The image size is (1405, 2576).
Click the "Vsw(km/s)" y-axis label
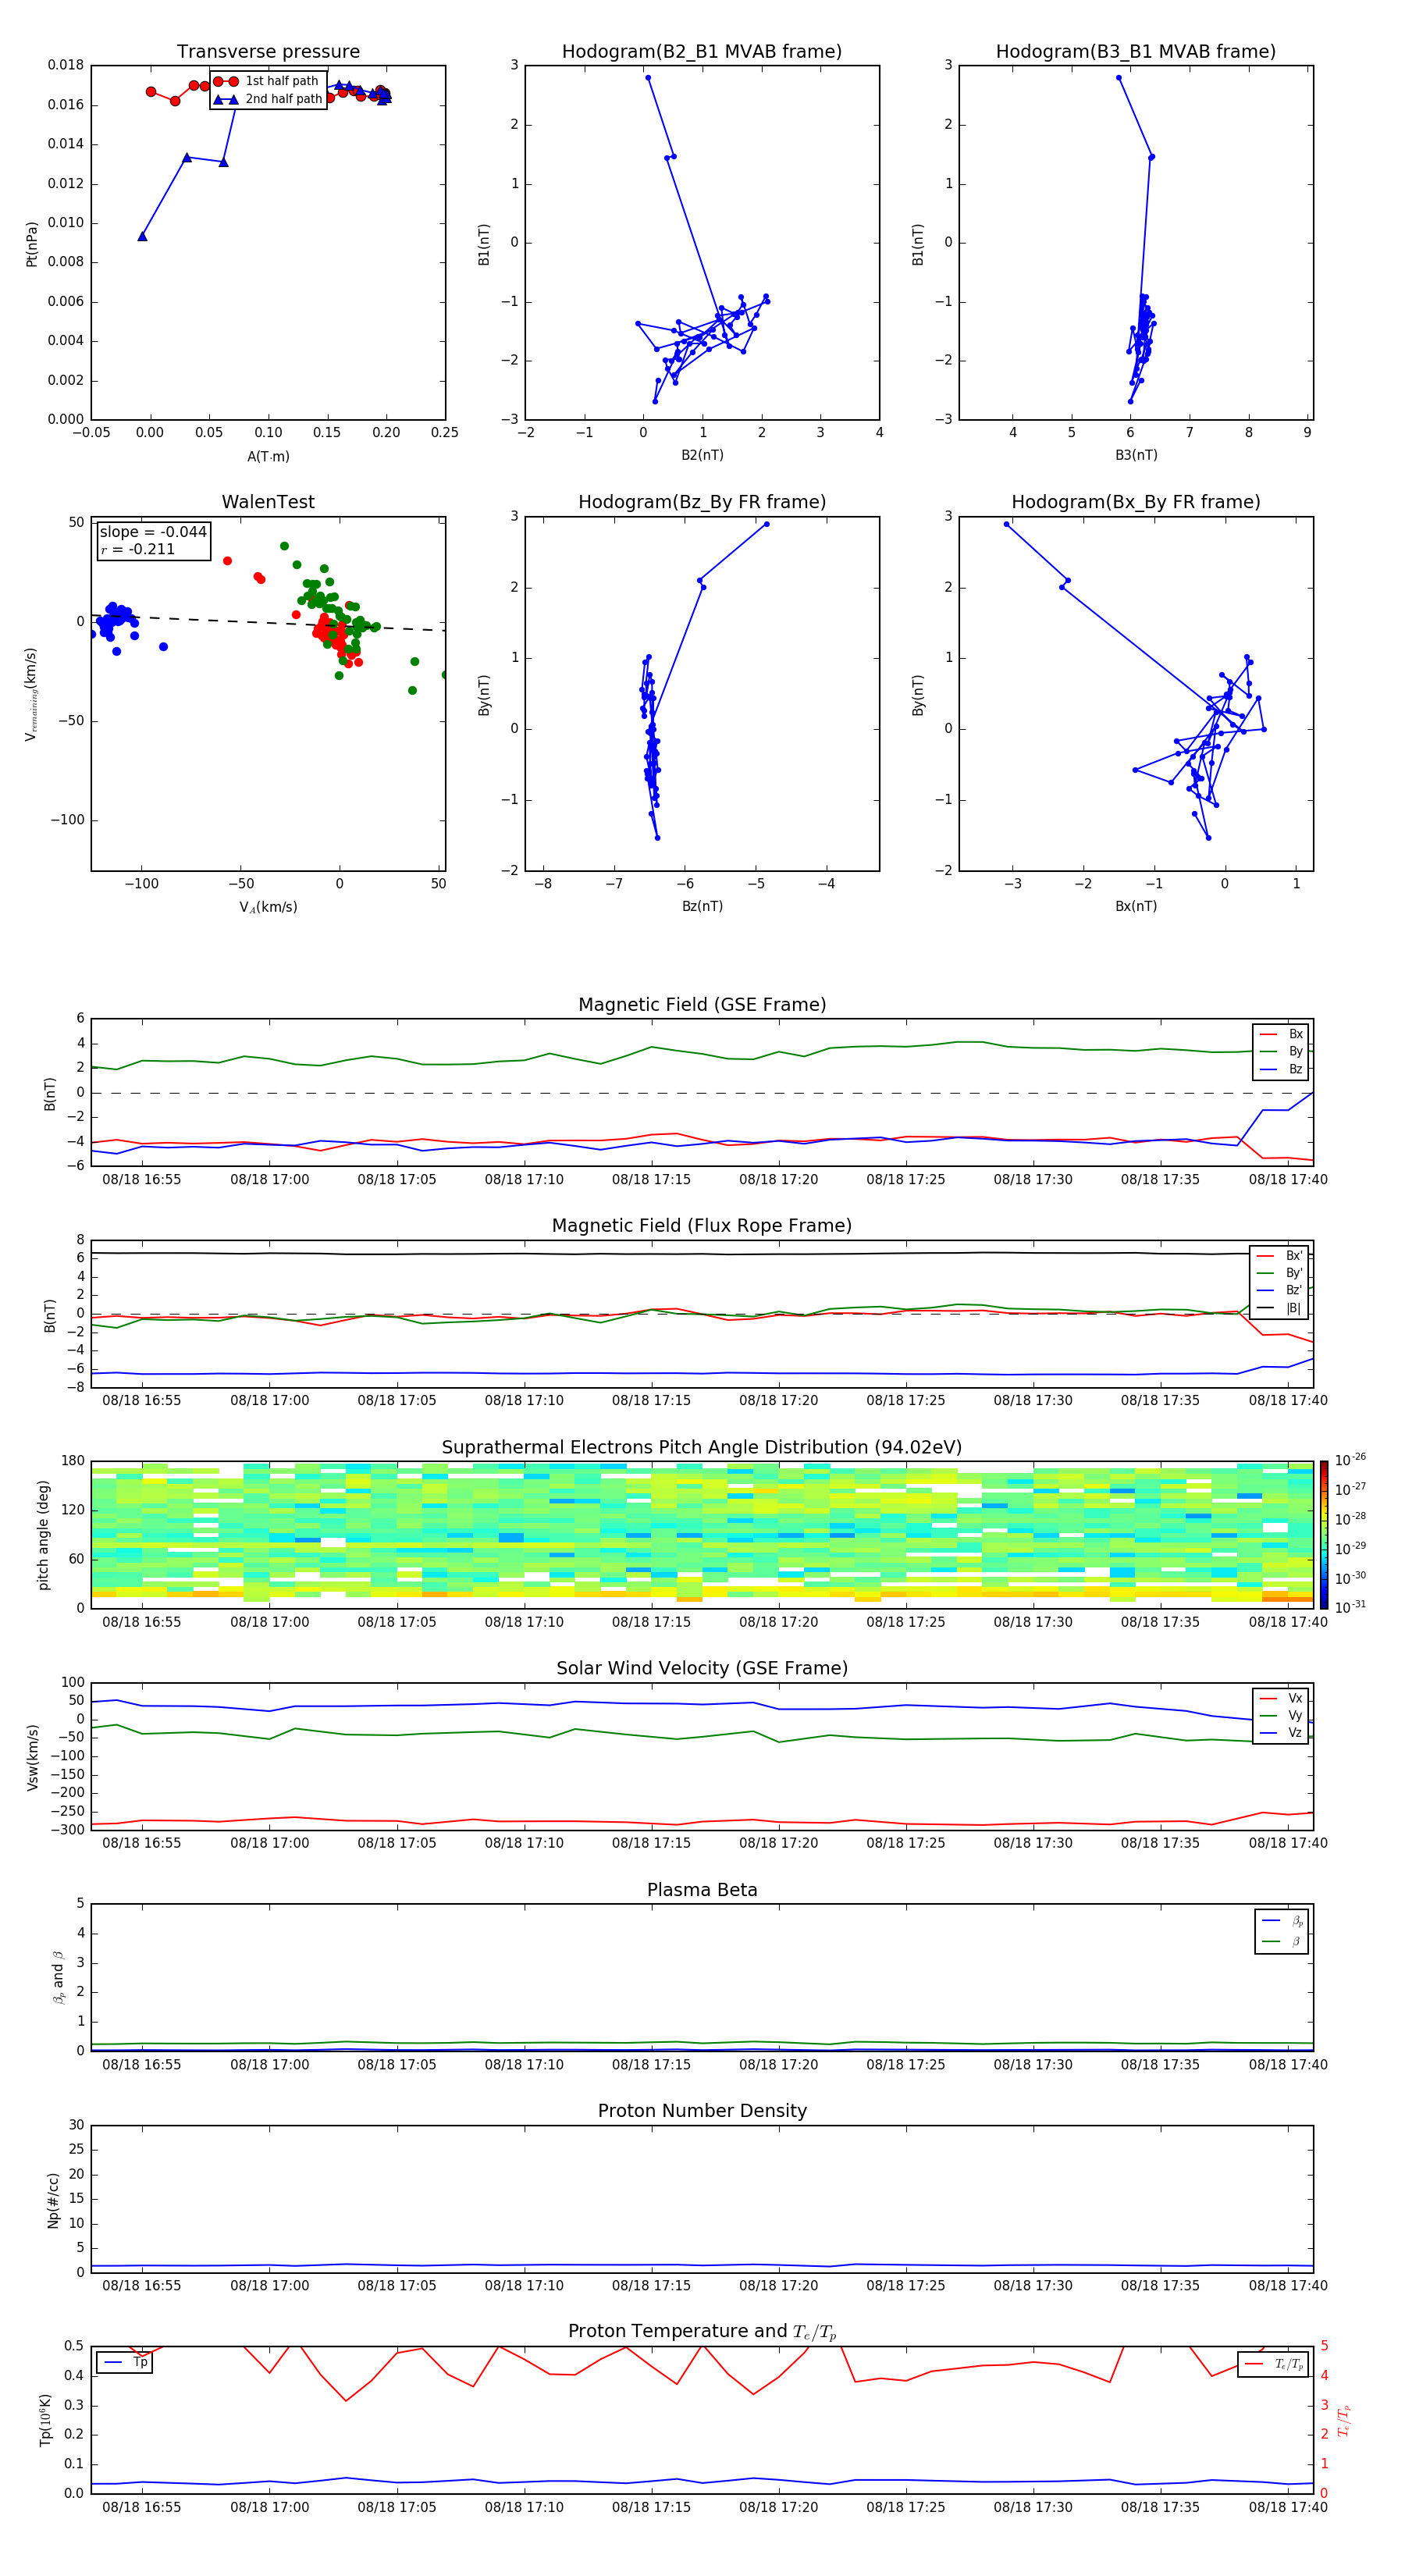(x=32, y=1757)
